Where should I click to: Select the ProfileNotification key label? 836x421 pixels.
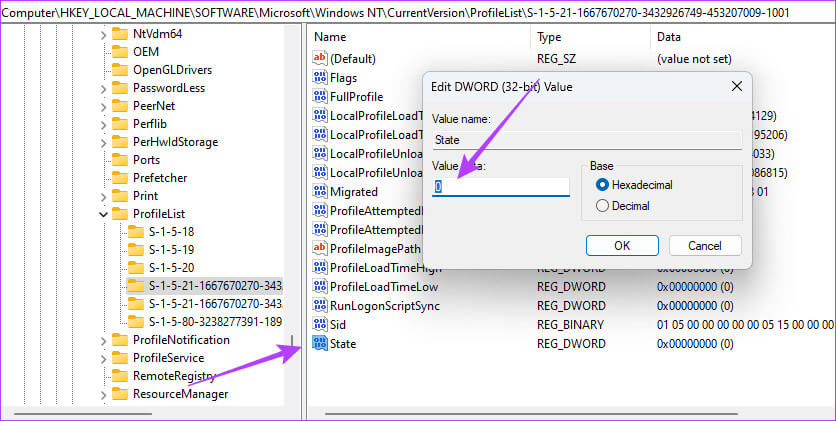pos(181,339)
